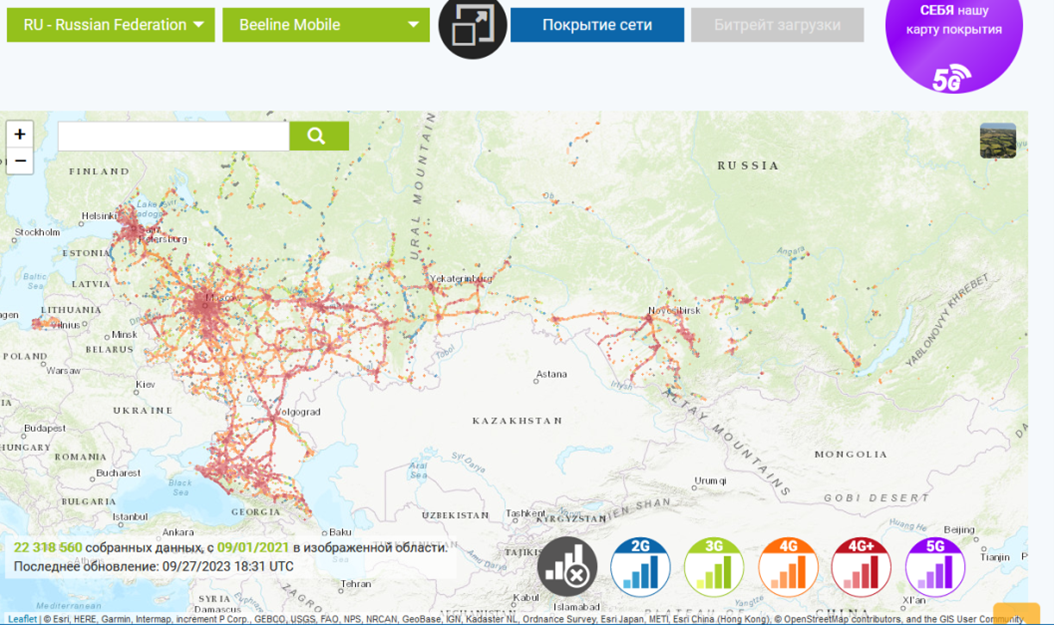Screen dimensions: 1054x625
Task: Zoom in with the plus button
Action: coord(20,134)
